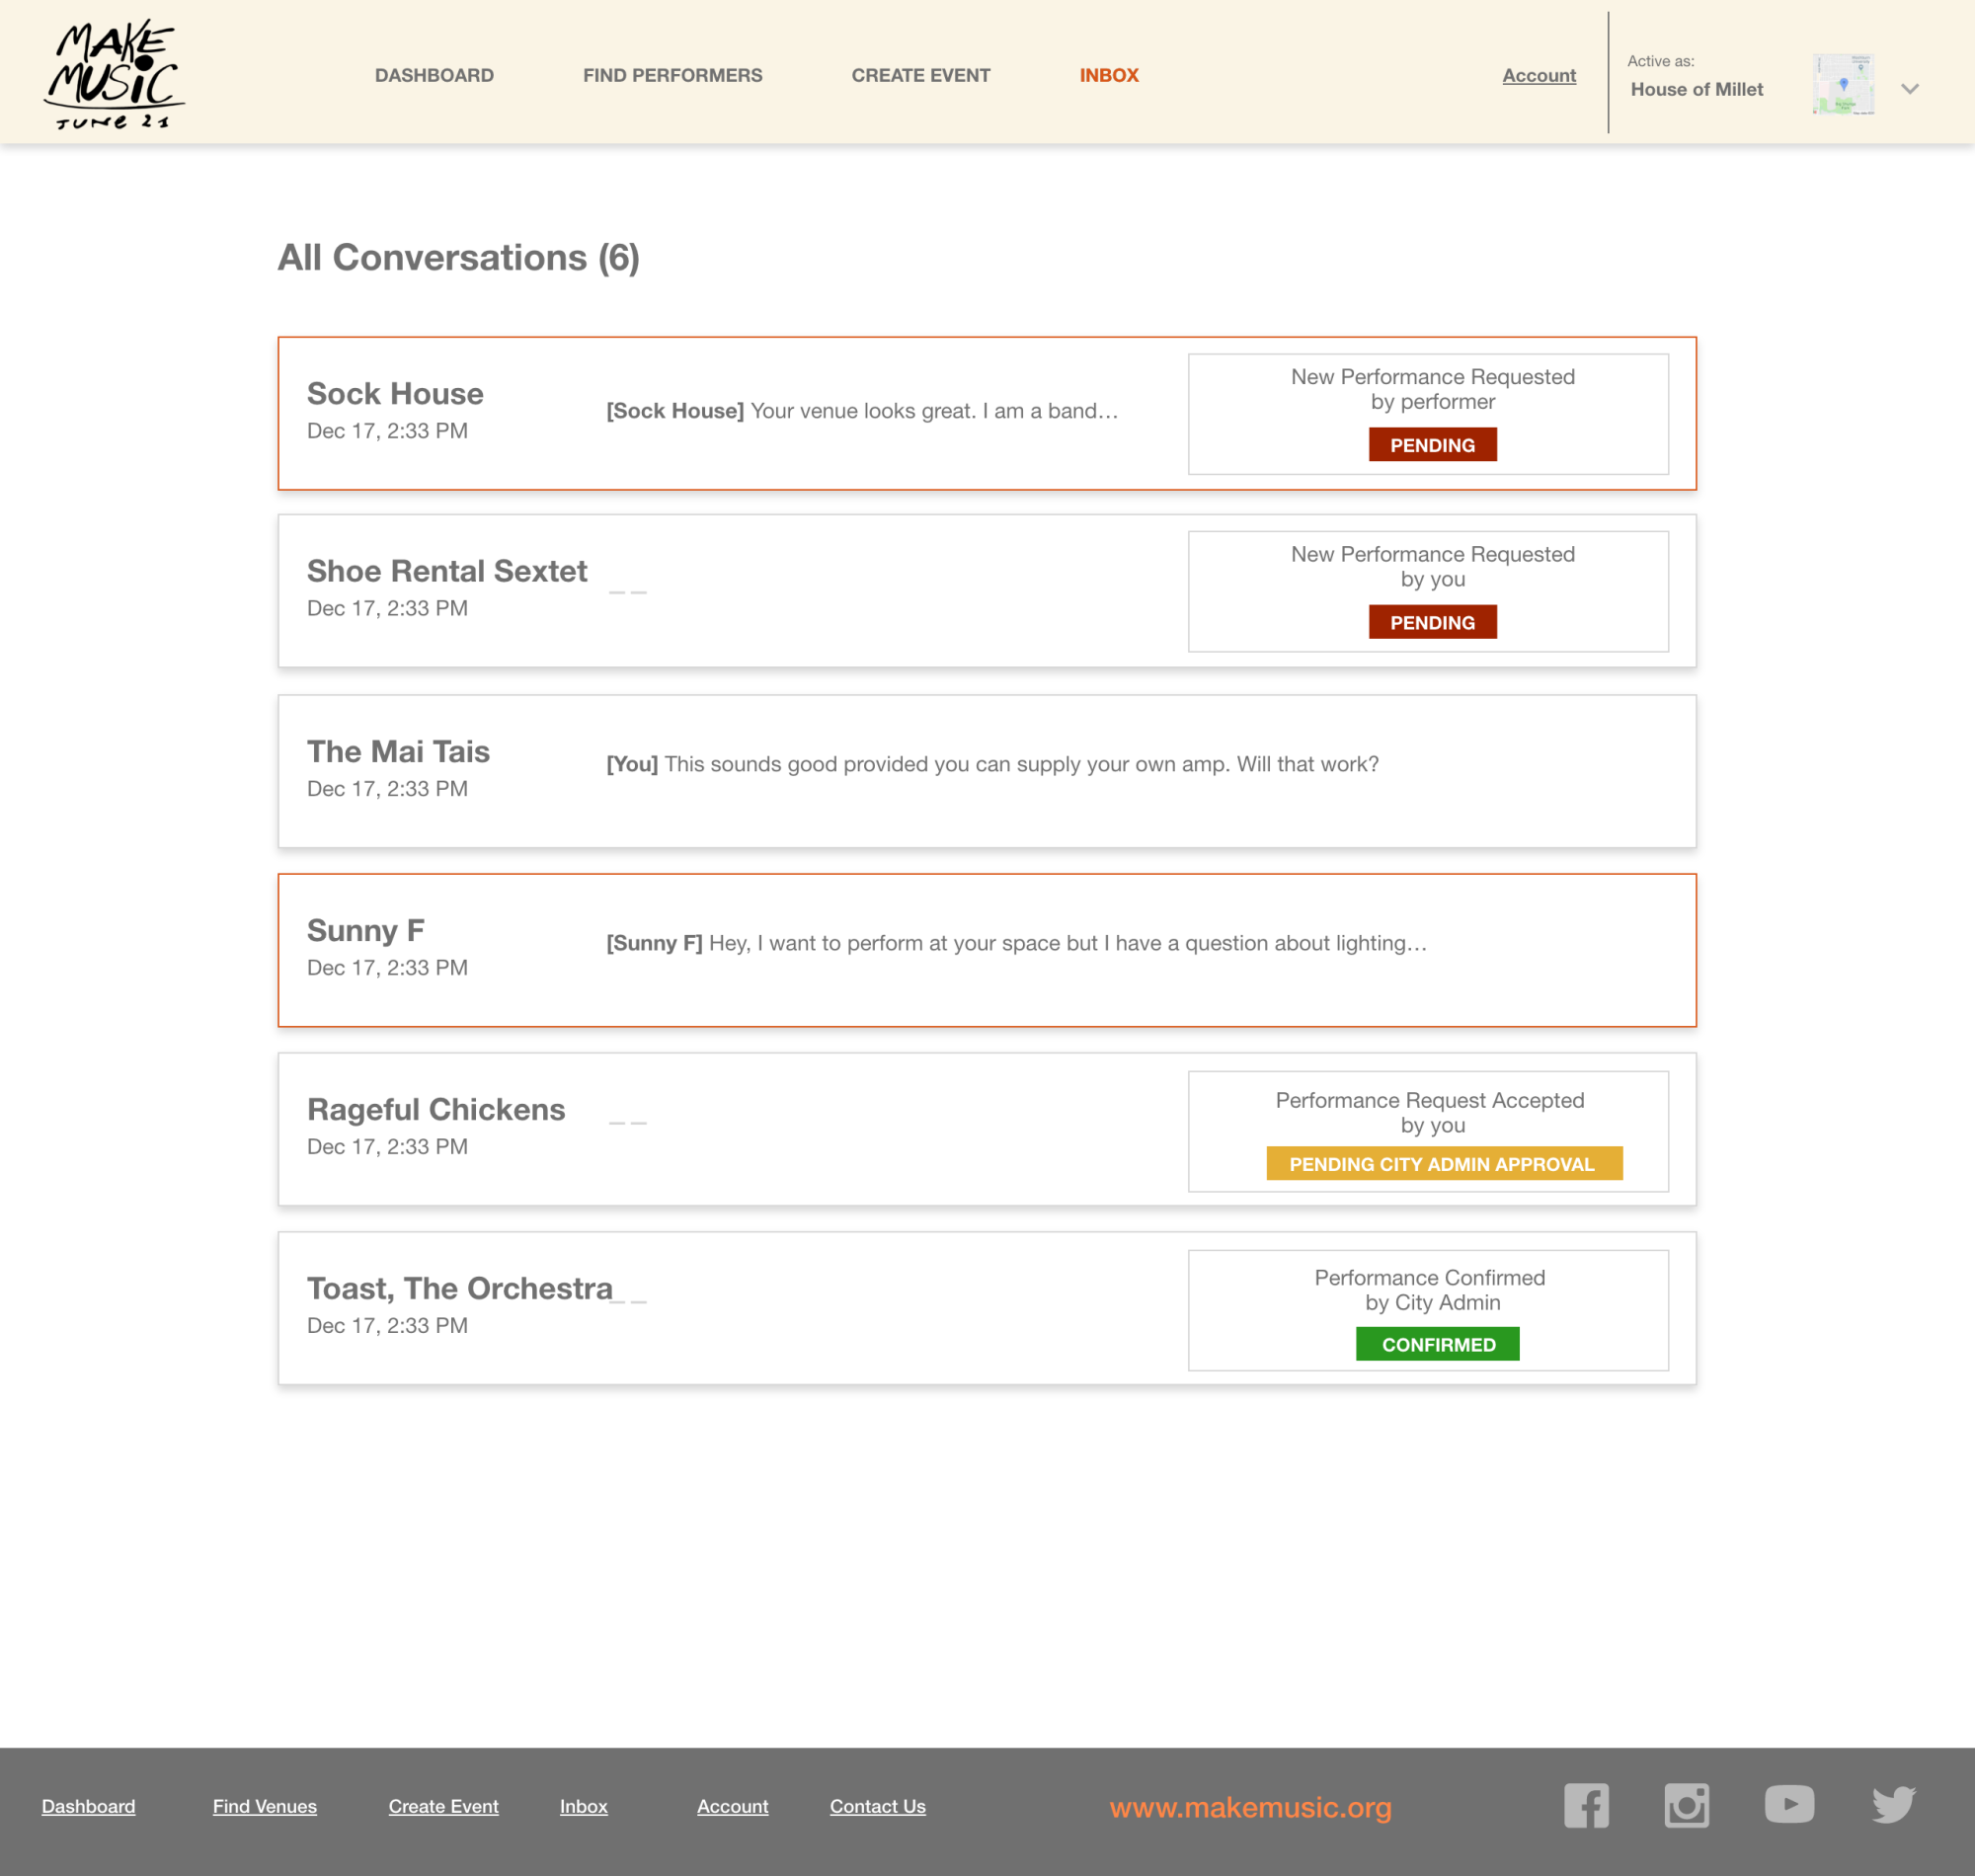Open the Facebook icon in footer

pos(1586,1805)
